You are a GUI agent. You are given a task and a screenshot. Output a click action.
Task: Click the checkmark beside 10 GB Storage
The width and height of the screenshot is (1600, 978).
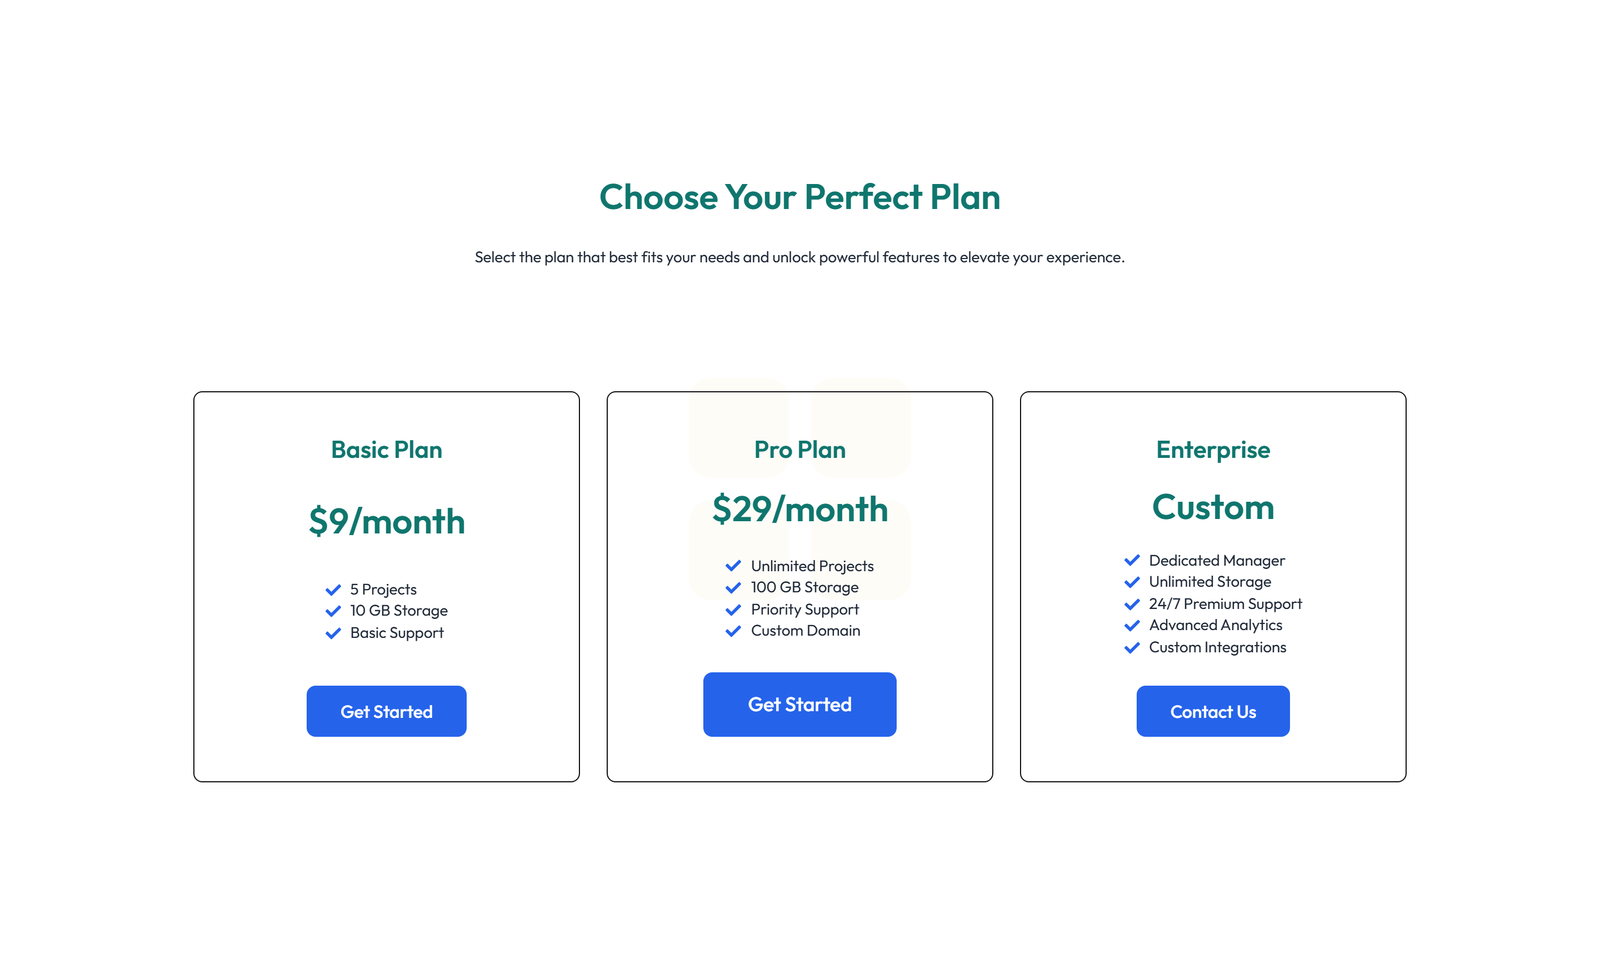coord(334,611)
